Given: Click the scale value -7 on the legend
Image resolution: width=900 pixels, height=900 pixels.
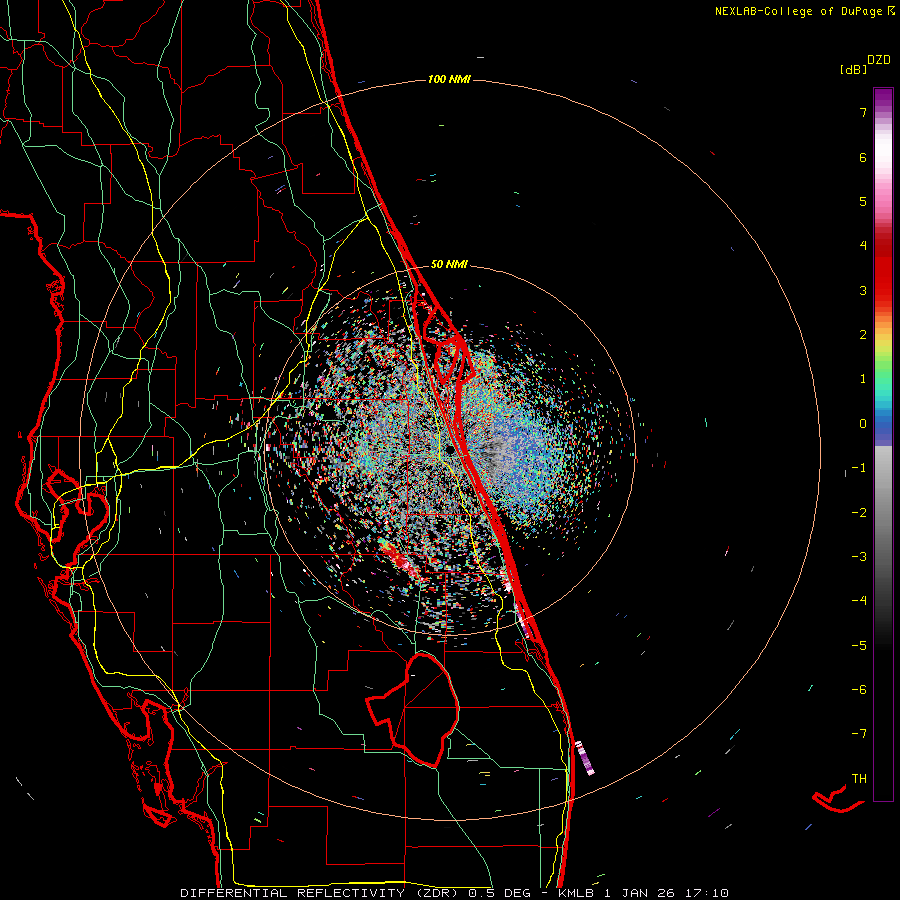Looking at the screenshot, I should [859, 734].
